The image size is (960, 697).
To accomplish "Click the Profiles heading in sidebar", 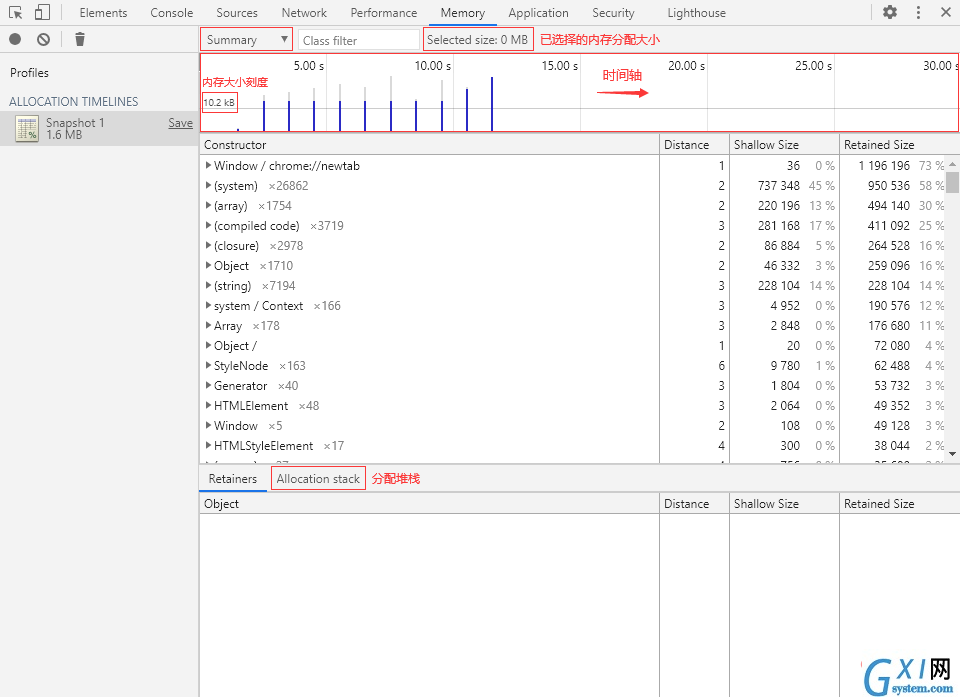I will click(29, 72).
